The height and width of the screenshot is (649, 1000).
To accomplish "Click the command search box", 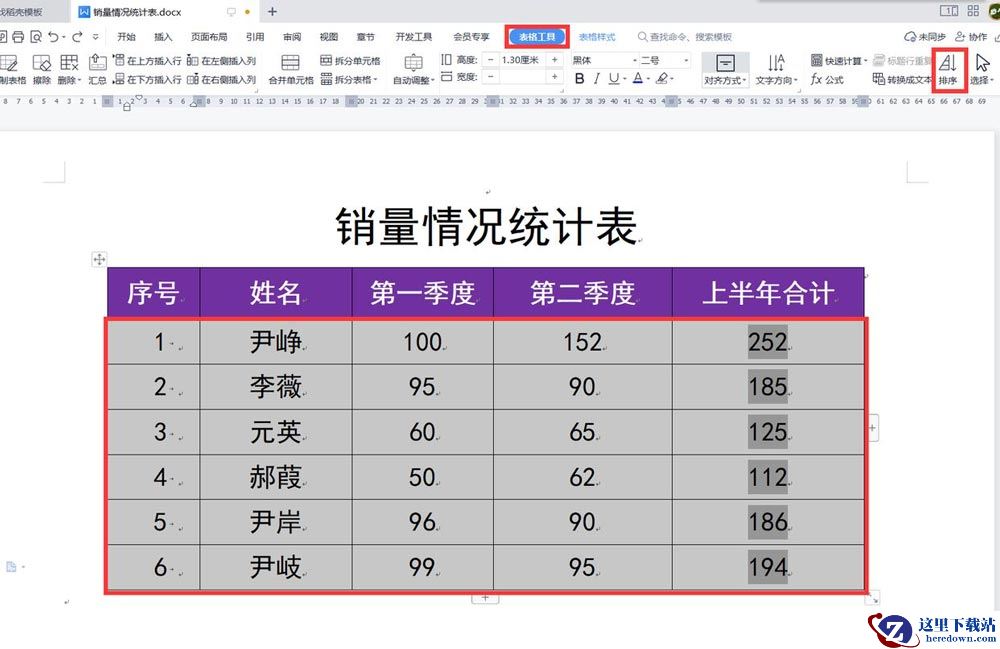I will 692,37.
